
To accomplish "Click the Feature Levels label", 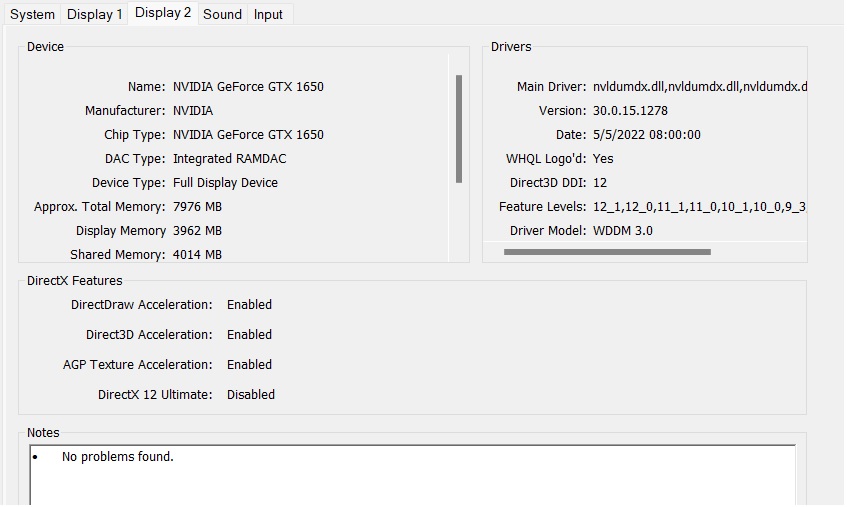I will point(542,207).
